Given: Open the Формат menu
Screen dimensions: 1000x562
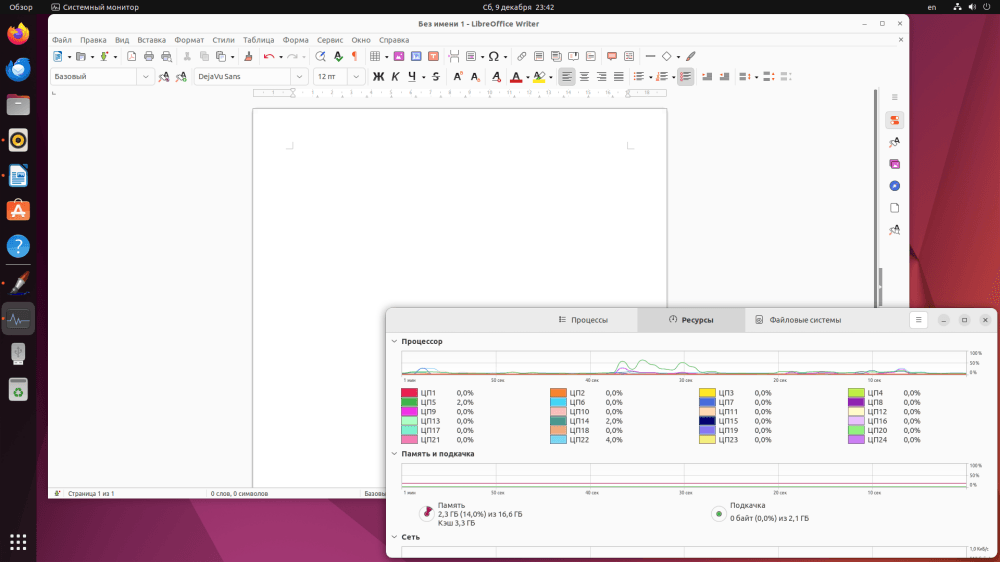Looking at the screenshot, I should [x=189, y=40].
